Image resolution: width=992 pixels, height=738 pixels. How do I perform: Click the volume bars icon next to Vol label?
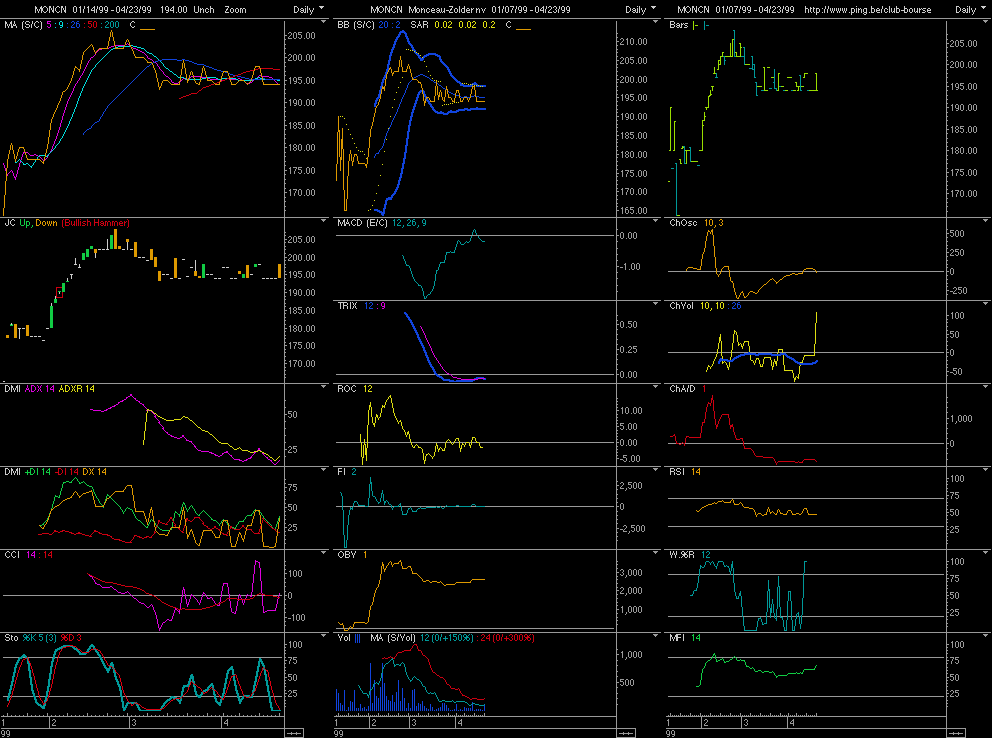click(x=357, y=638)
